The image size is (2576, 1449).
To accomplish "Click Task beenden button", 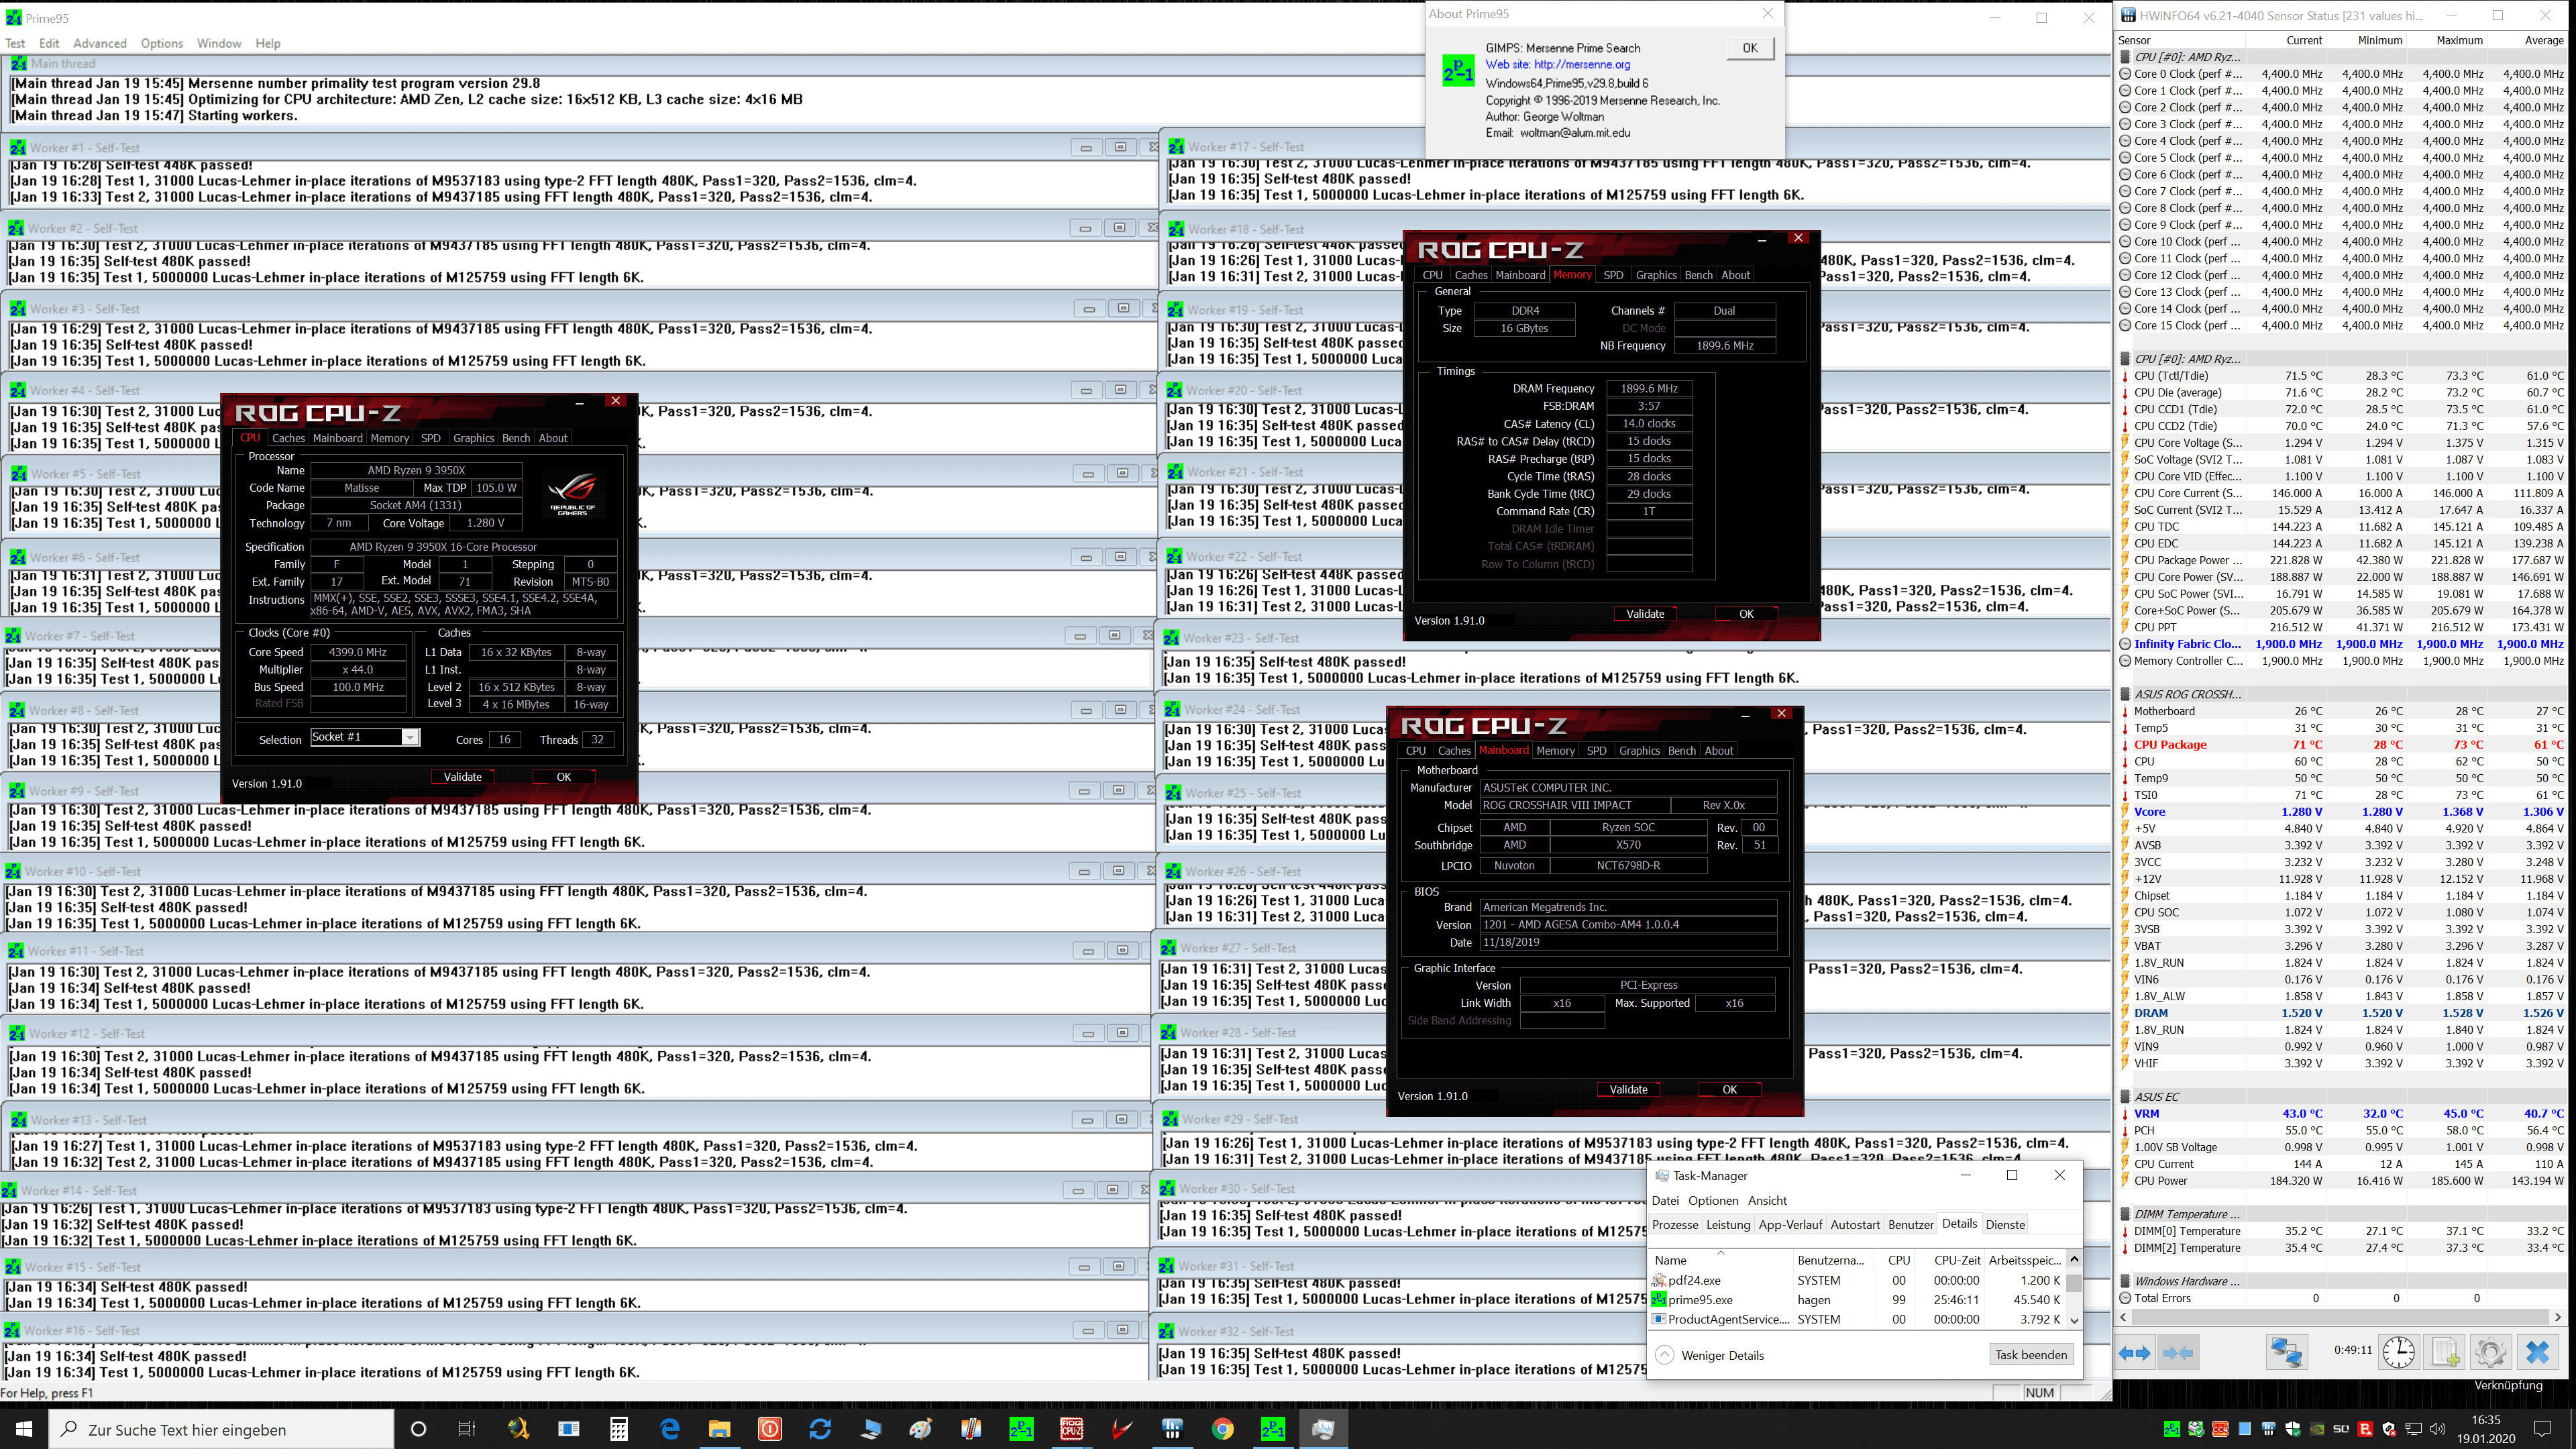I will pyautogui.click(x=2031, y=1355).
